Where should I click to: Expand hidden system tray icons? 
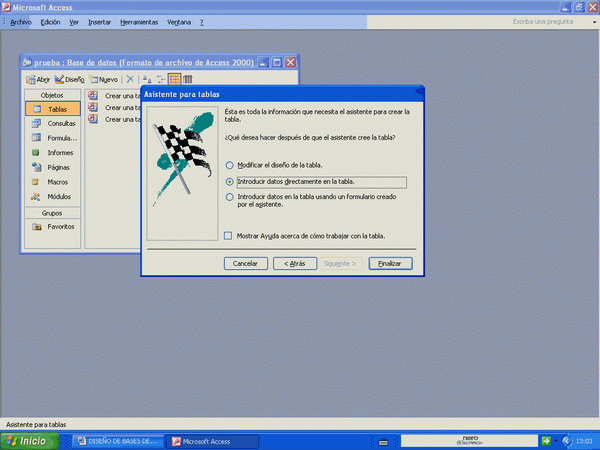(x=567, y=441)
